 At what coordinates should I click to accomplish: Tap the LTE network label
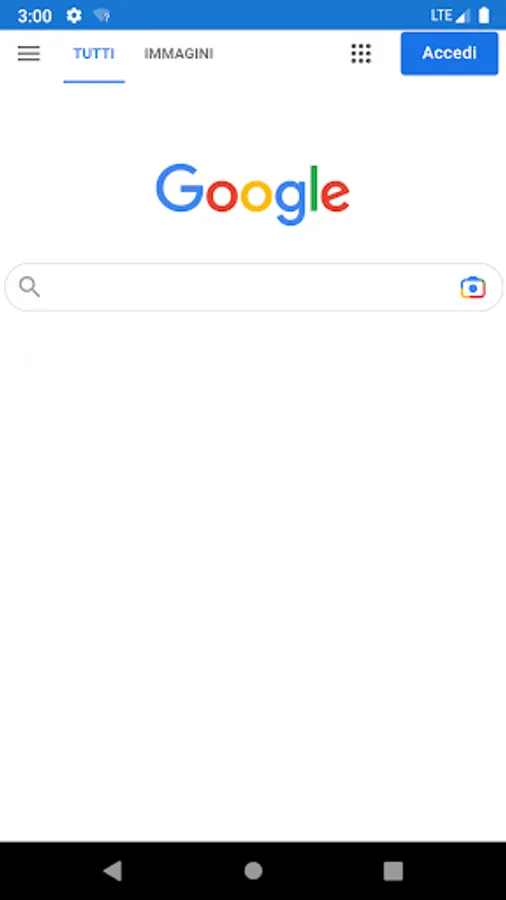(x=441, y=15)
